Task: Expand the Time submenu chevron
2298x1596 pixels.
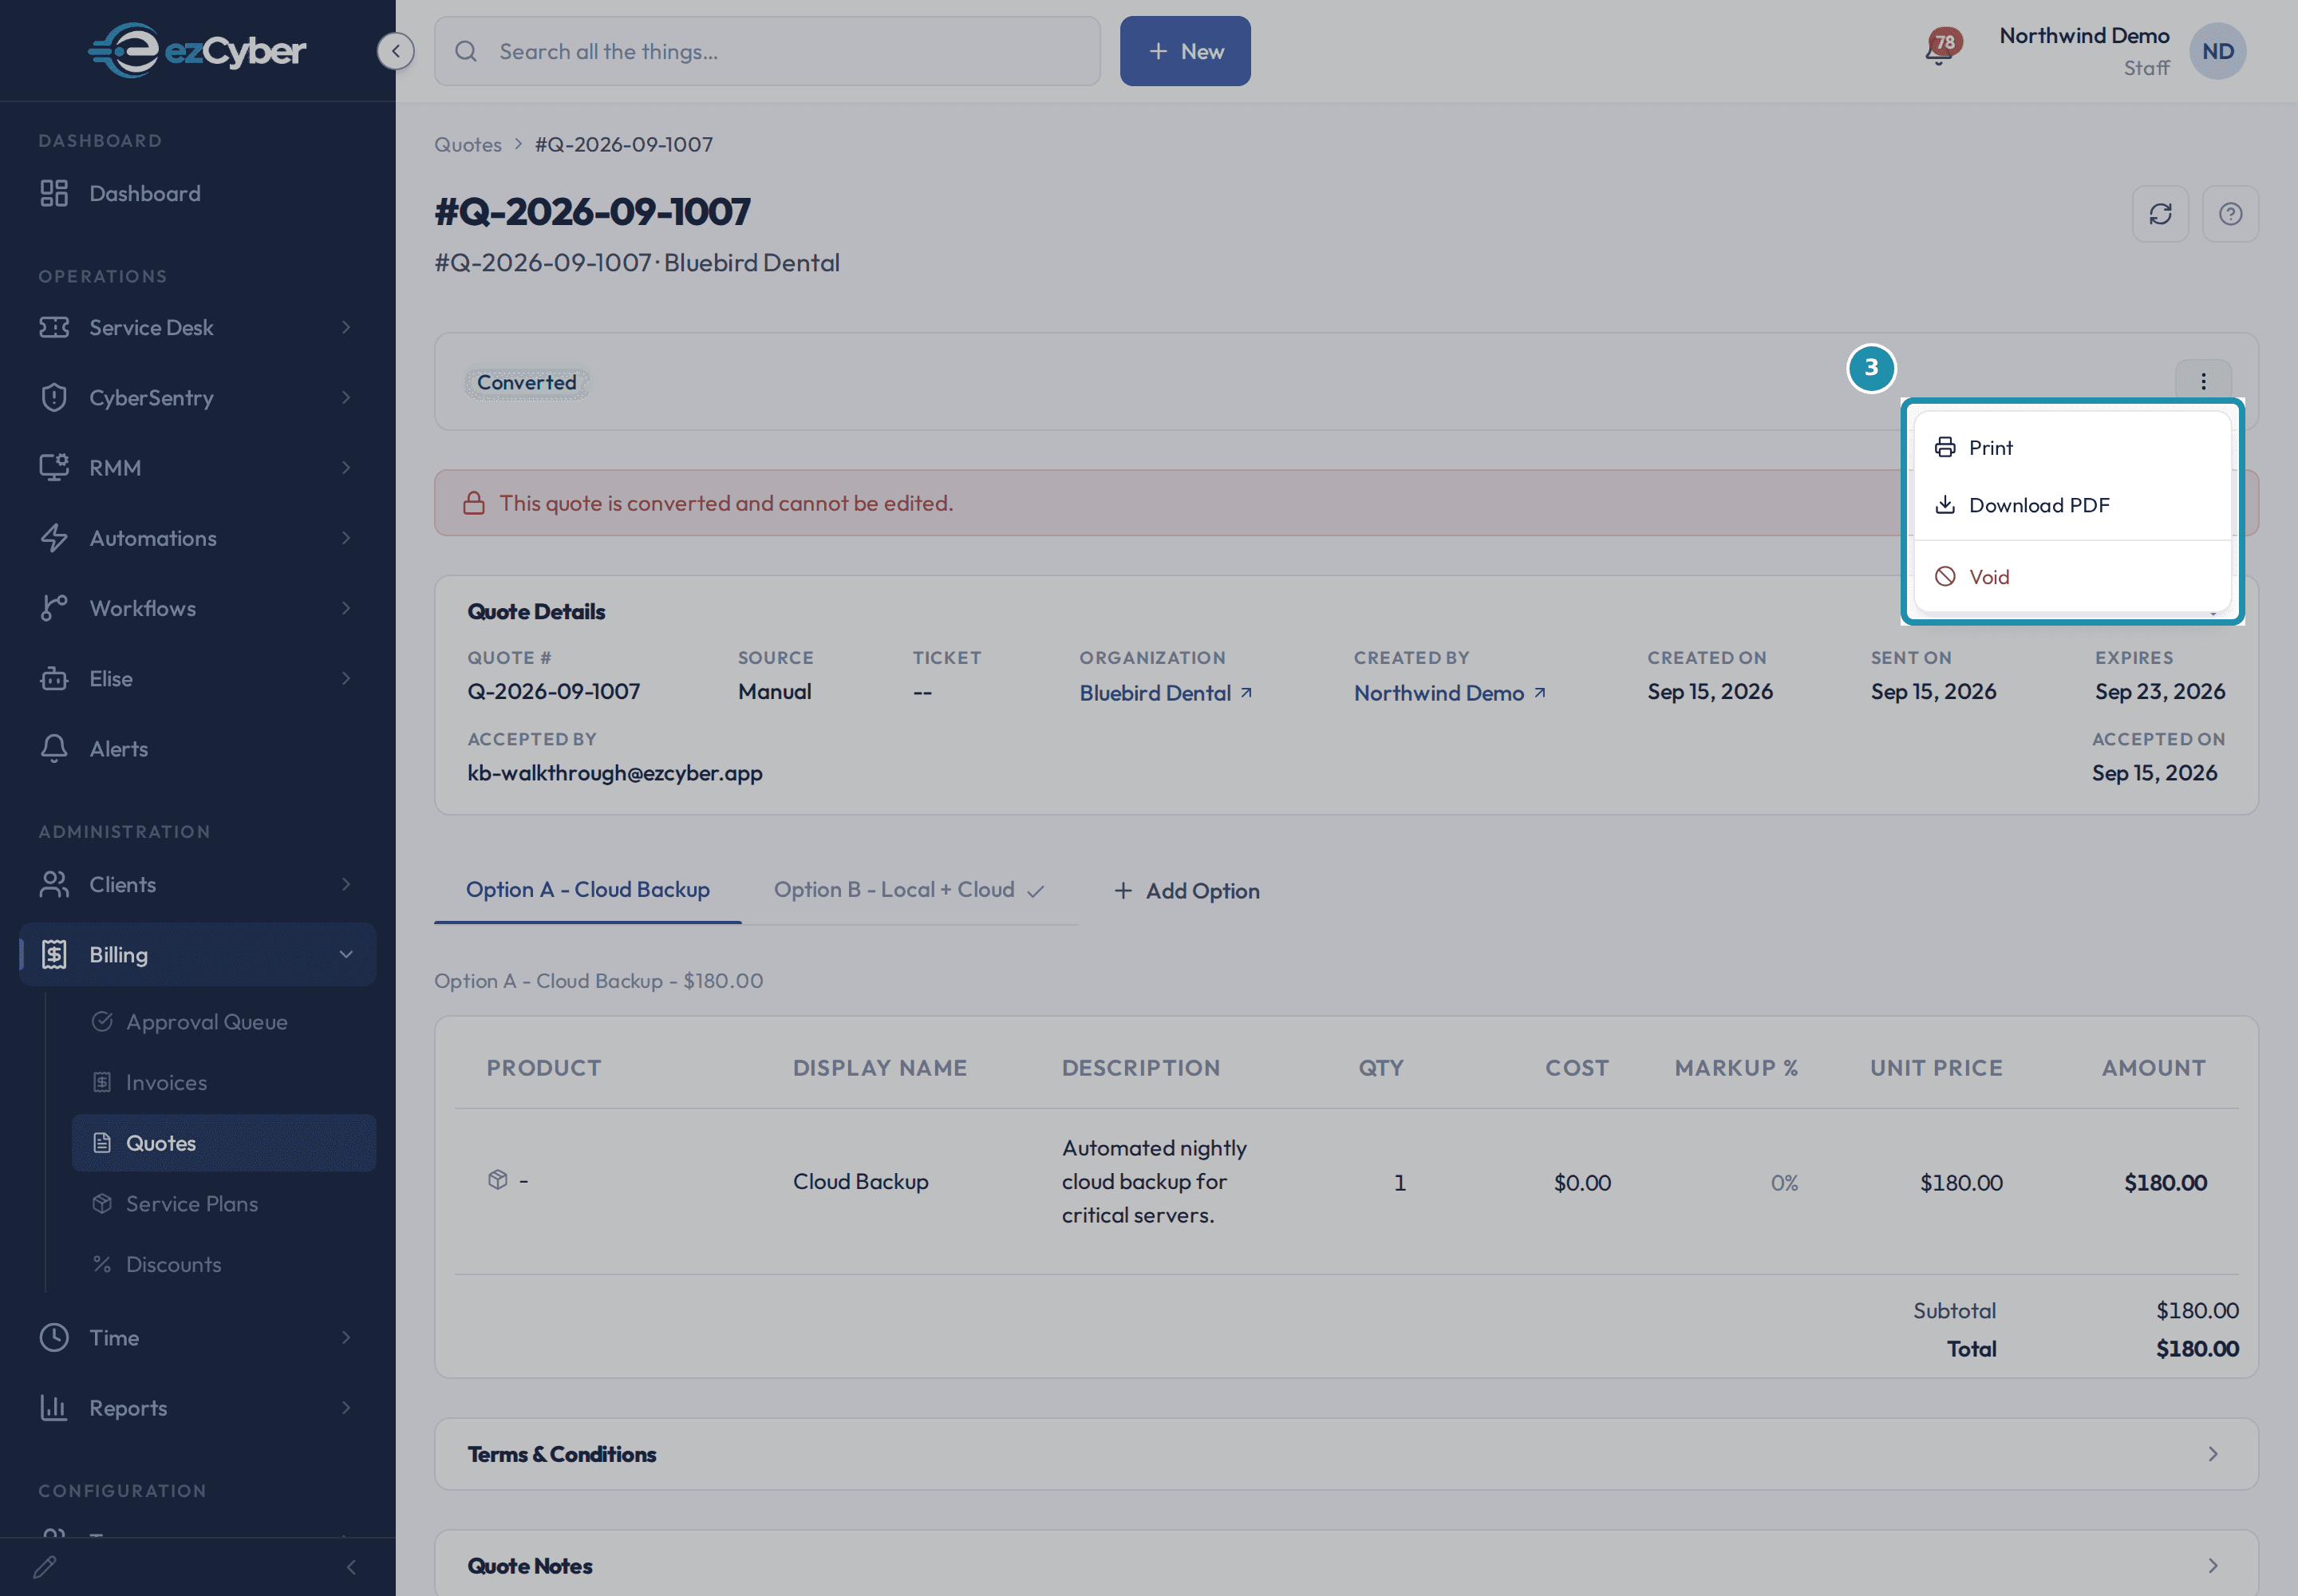Action: coord(346,1338)
